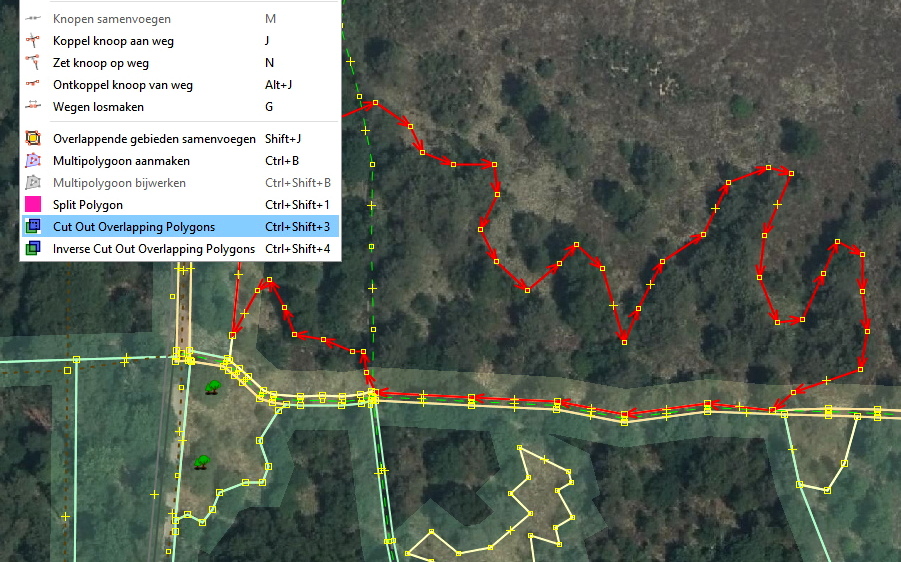Select Overlappende gebieden samenvoegen

point(180,138)
